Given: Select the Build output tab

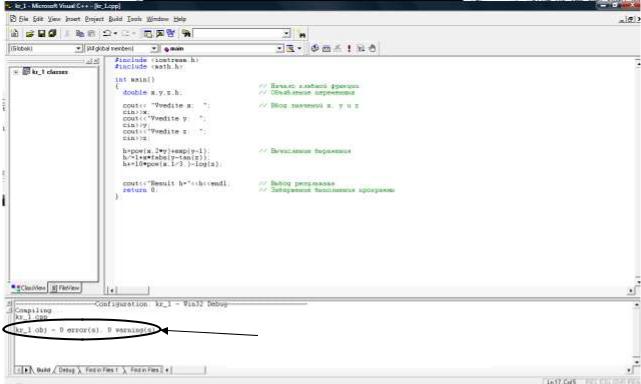Looking at the screenshot, I should point(43,370).
